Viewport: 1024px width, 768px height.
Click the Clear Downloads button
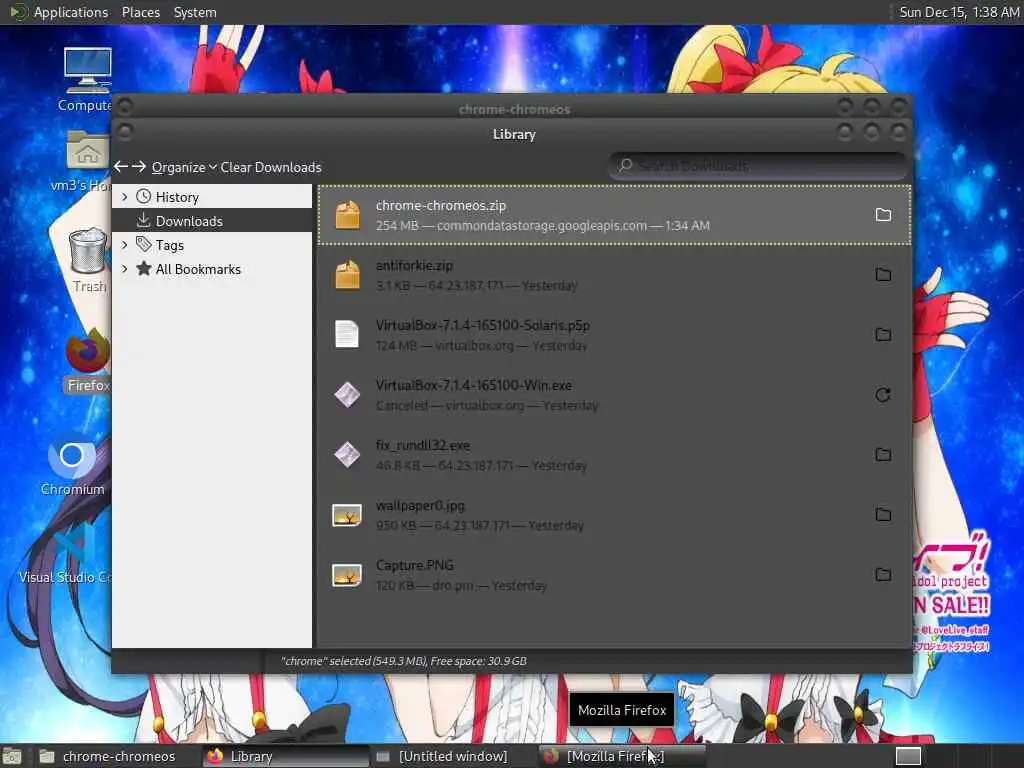point(270,167)
